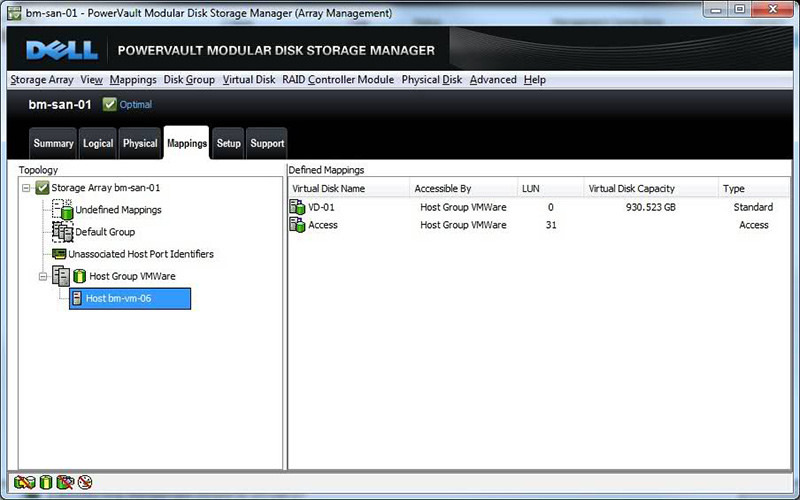This screenshot has width=800, height=500.
Task: Click the Undefined Mappings icon in topology
Action: [63, 210]
